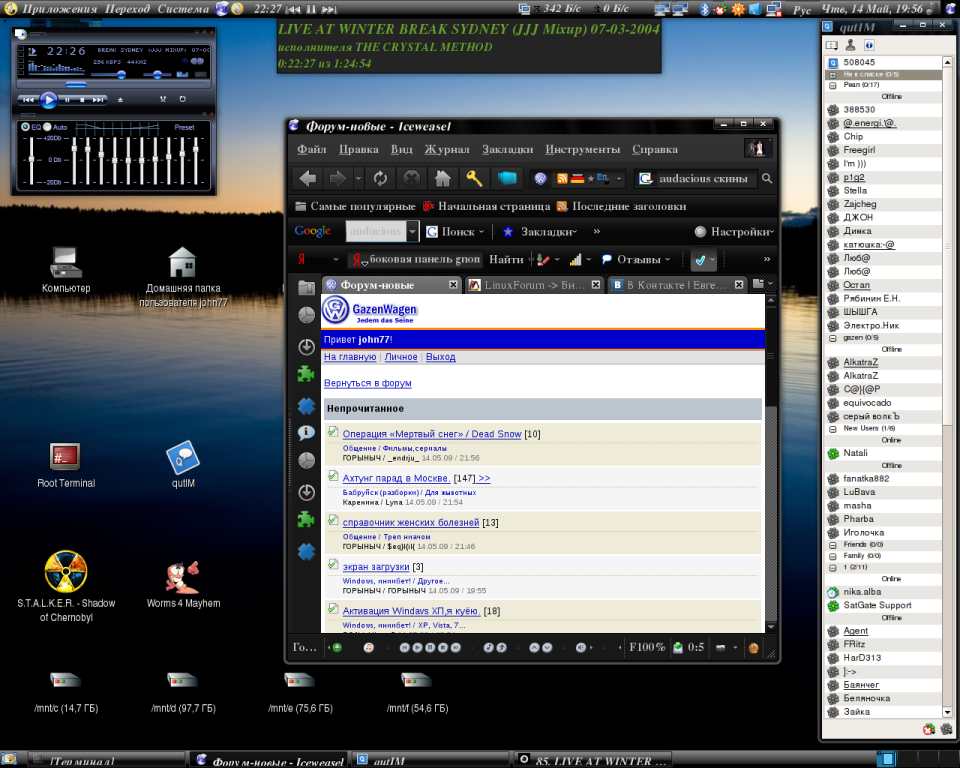
Task: Collapse New Users group in qutIM
Action: tap(833, 429)
